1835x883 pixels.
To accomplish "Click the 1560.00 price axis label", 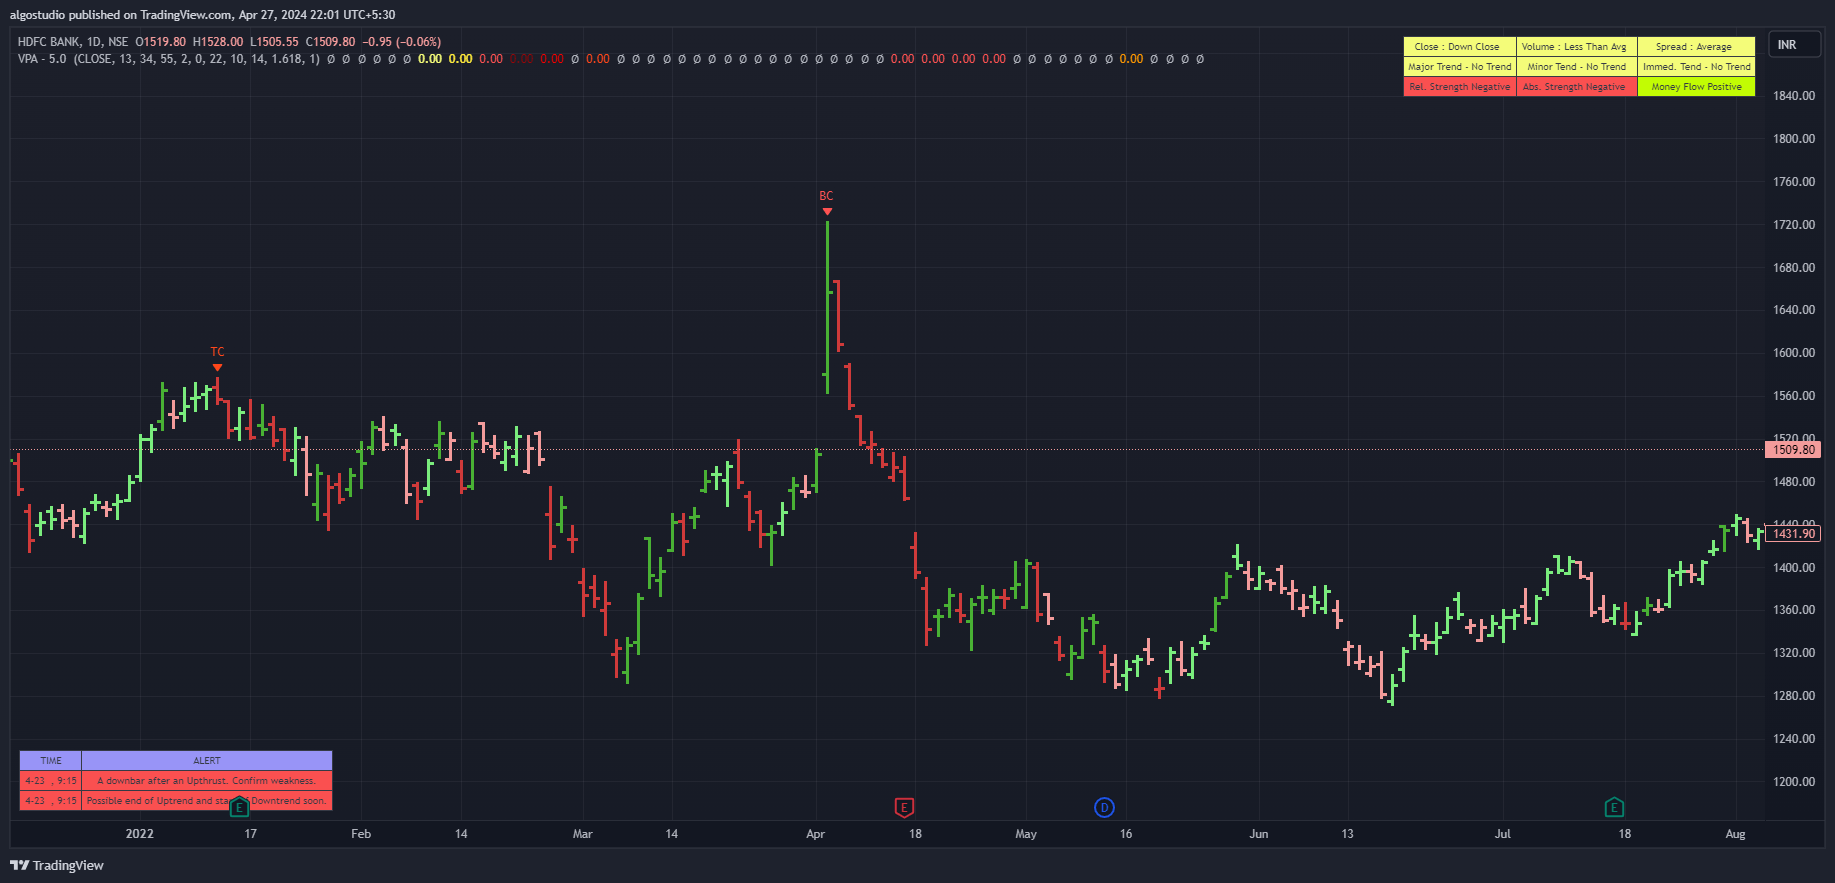I will click(1794, 396).
